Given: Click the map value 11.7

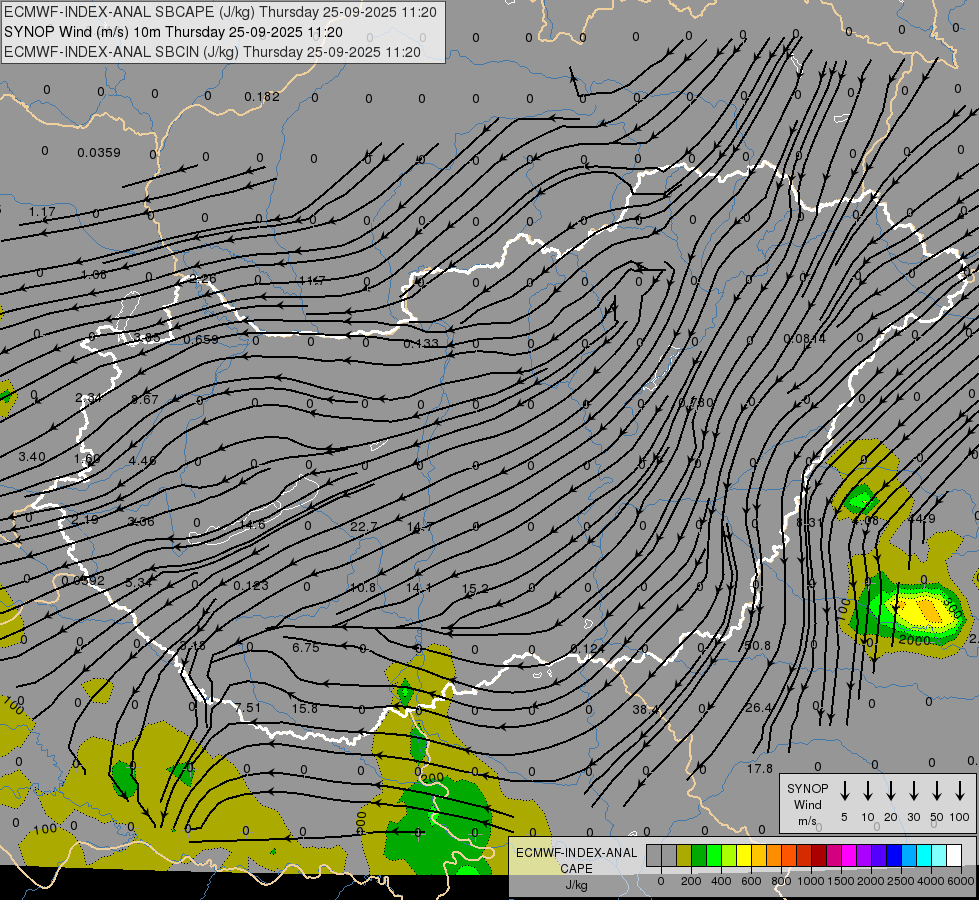Looking at the screenshot, I should tap(312, 280).
